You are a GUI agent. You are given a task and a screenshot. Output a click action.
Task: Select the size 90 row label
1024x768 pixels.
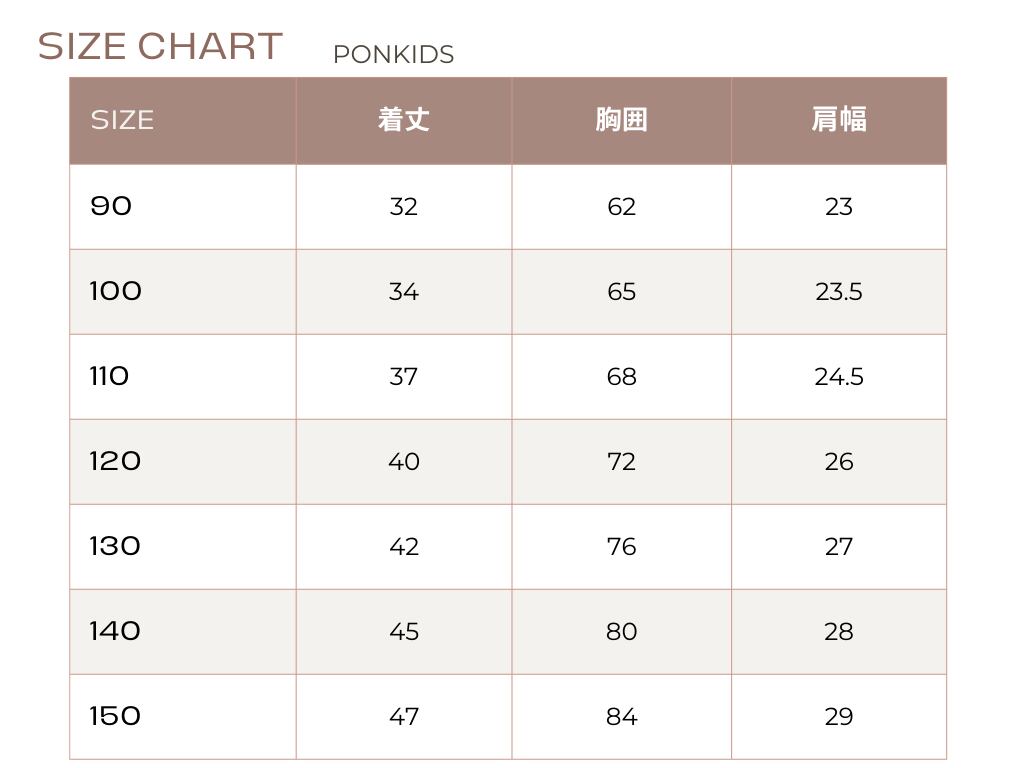coord(111,206)
